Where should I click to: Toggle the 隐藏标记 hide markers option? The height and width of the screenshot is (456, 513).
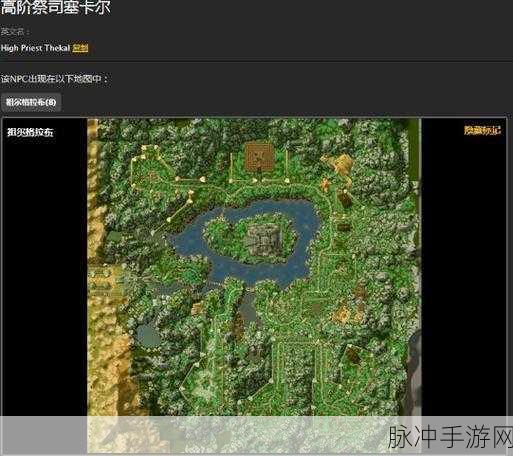(x=482, y=130)
